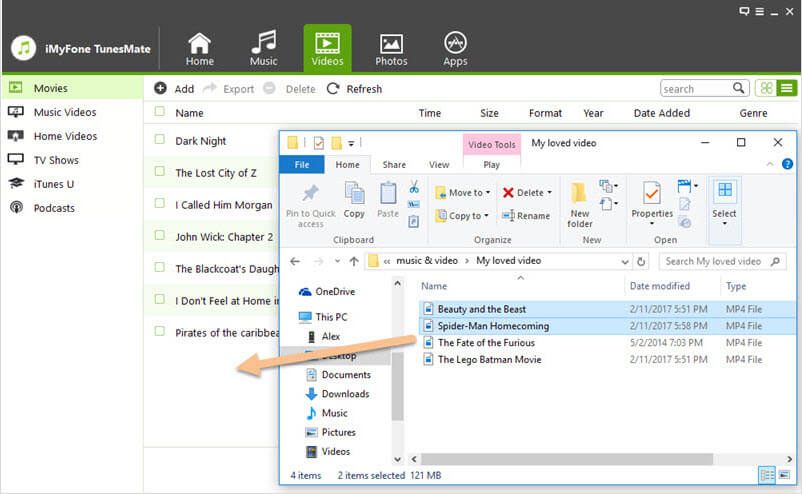Open Share tab in Explorer
The width and height of the screenshot is (802, 494).
[x=394, y=165]
